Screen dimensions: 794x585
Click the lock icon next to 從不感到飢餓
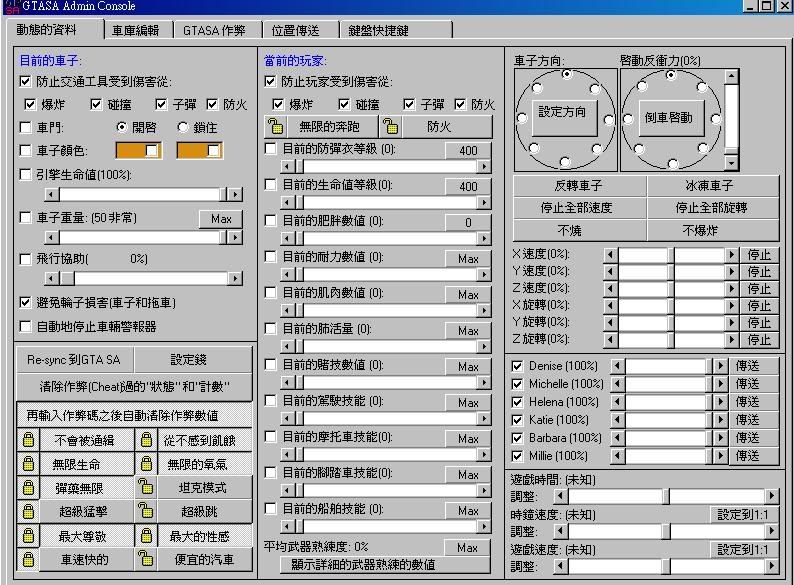(x=146, y=440)
